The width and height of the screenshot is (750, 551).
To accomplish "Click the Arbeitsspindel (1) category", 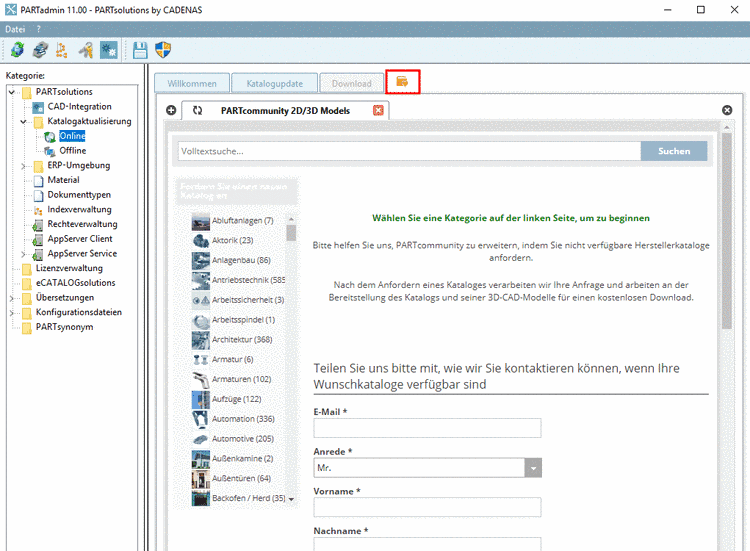I will (243, 320).
